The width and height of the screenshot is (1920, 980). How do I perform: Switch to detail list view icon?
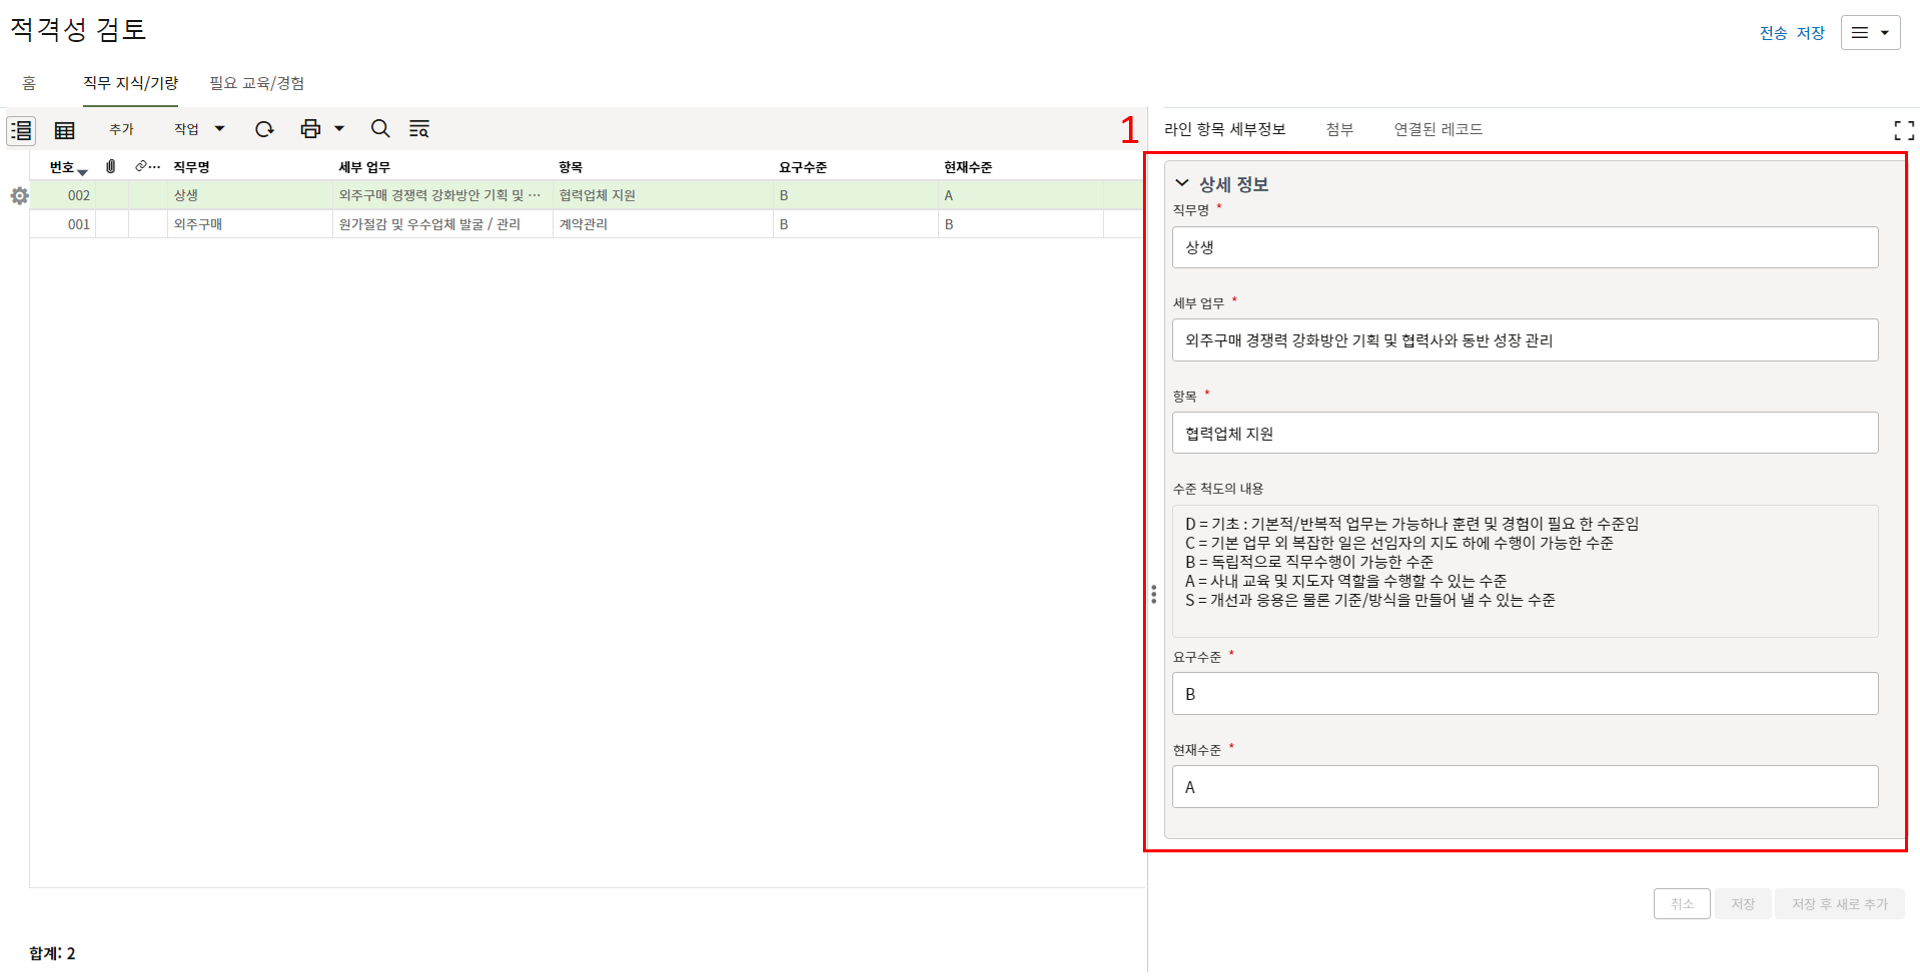21,130
